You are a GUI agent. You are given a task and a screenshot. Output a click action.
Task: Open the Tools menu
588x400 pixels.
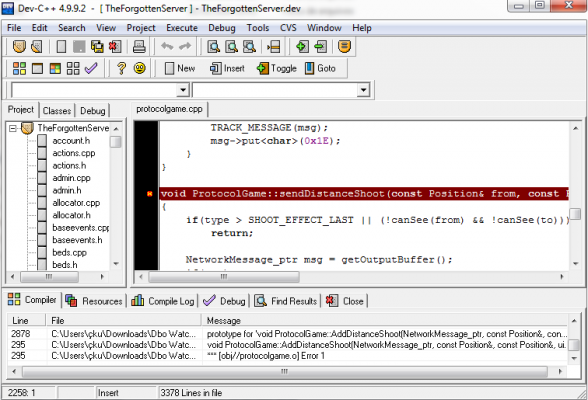pyautogui.click(x=258, y=28)
